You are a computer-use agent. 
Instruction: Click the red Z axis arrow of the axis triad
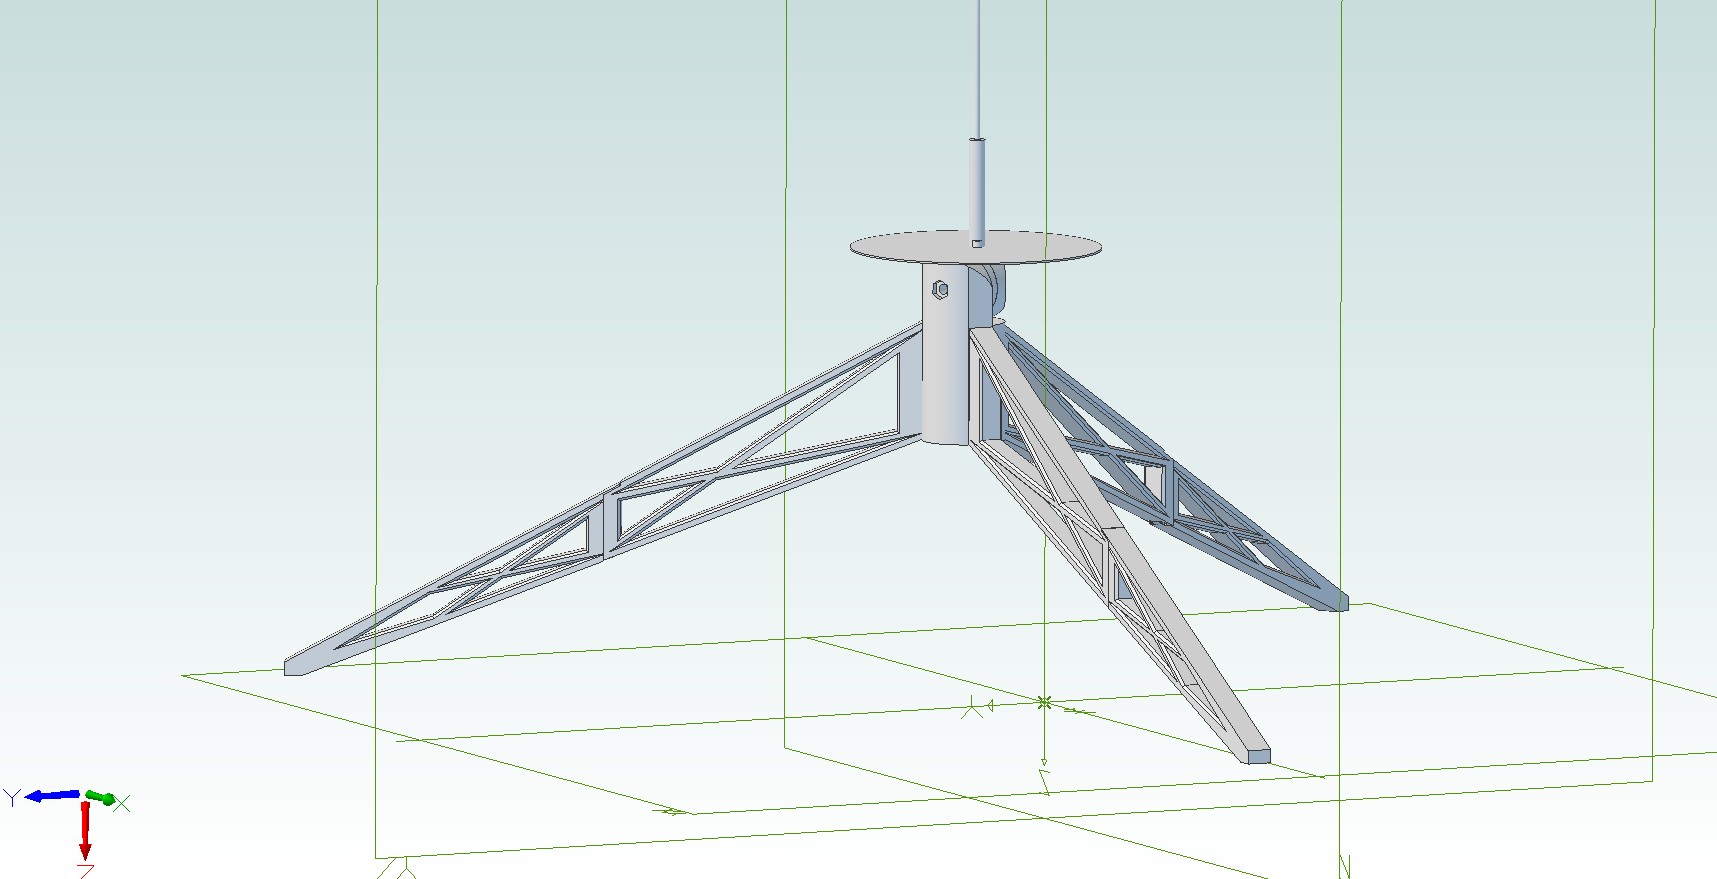coord(85,830)
